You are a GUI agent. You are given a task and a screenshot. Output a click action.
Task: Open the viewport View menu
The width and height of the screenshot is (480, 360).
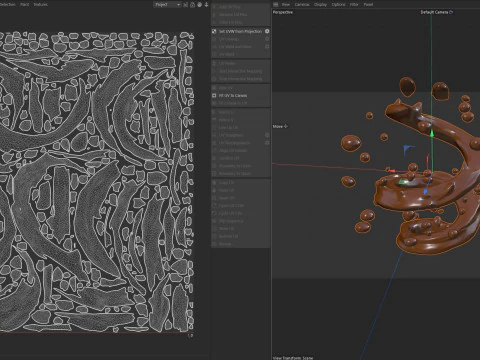click(x=286, y=5)
